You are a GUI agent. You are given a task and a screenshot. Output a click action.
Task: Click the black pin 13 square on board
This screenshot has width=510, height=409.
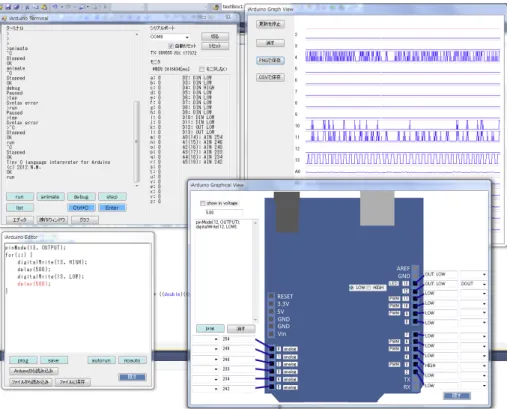tap(415, 283)
